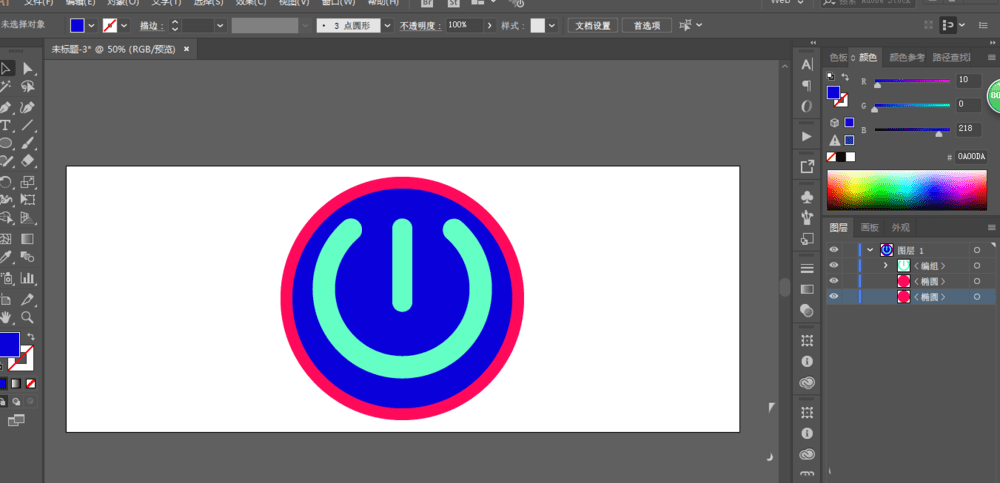The width and height of the screenshot is (1000, 483).
Task: Swap fill and stroke in toolbox
Action: tap(31, 337)
